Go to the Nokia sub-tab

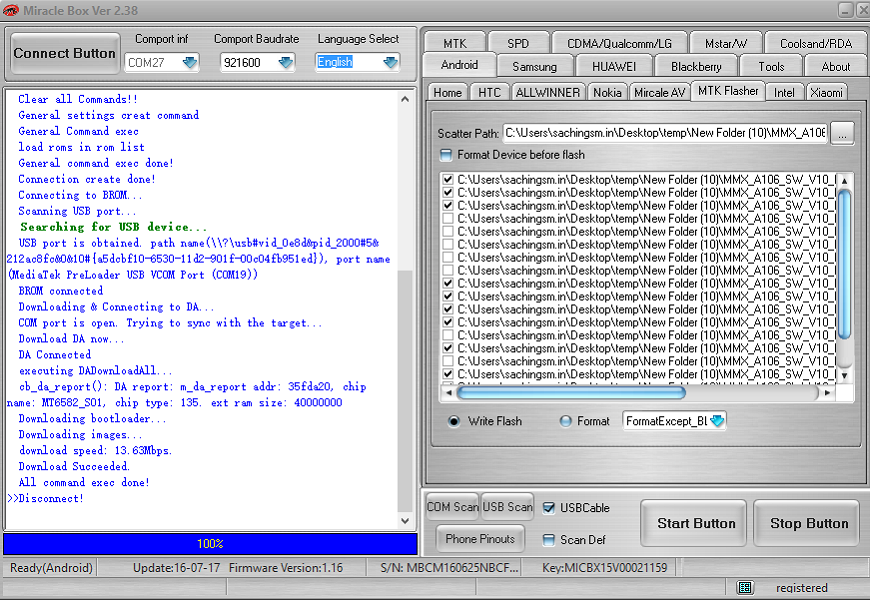pyautogui.click(x=607, y=93)
